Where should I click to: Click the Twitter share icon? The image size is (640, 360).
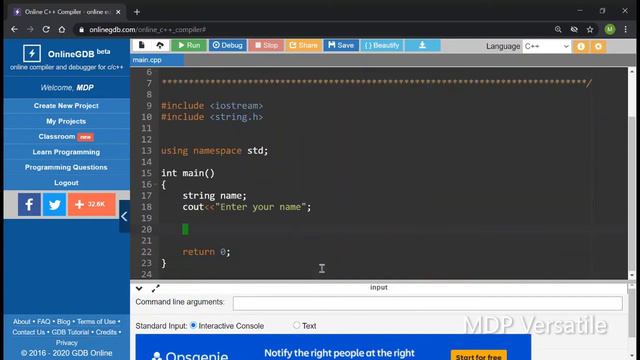click(x=54, y=204)
